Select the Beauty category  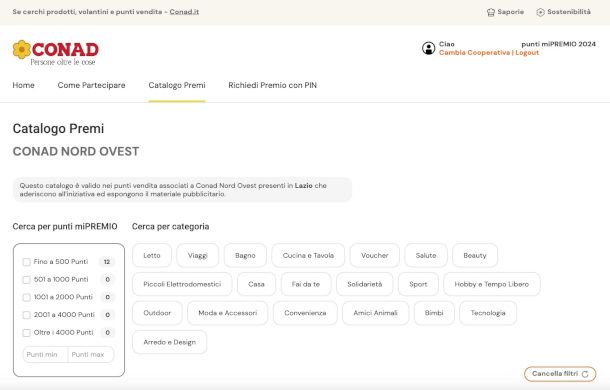coord(475,255)
